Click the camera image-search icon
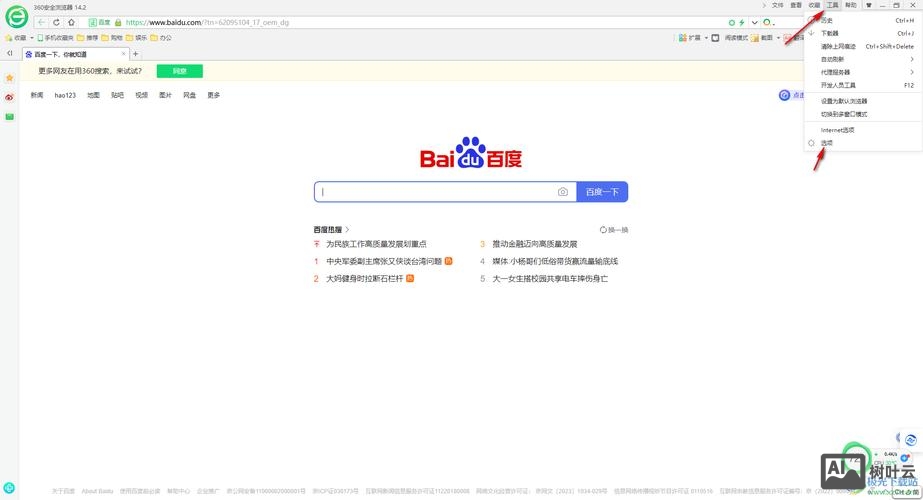 563,192
